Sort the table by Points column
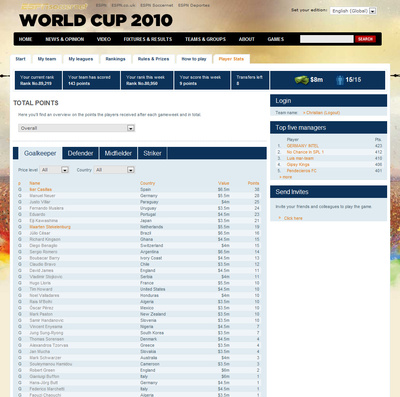400x397 pixels. 253,183
